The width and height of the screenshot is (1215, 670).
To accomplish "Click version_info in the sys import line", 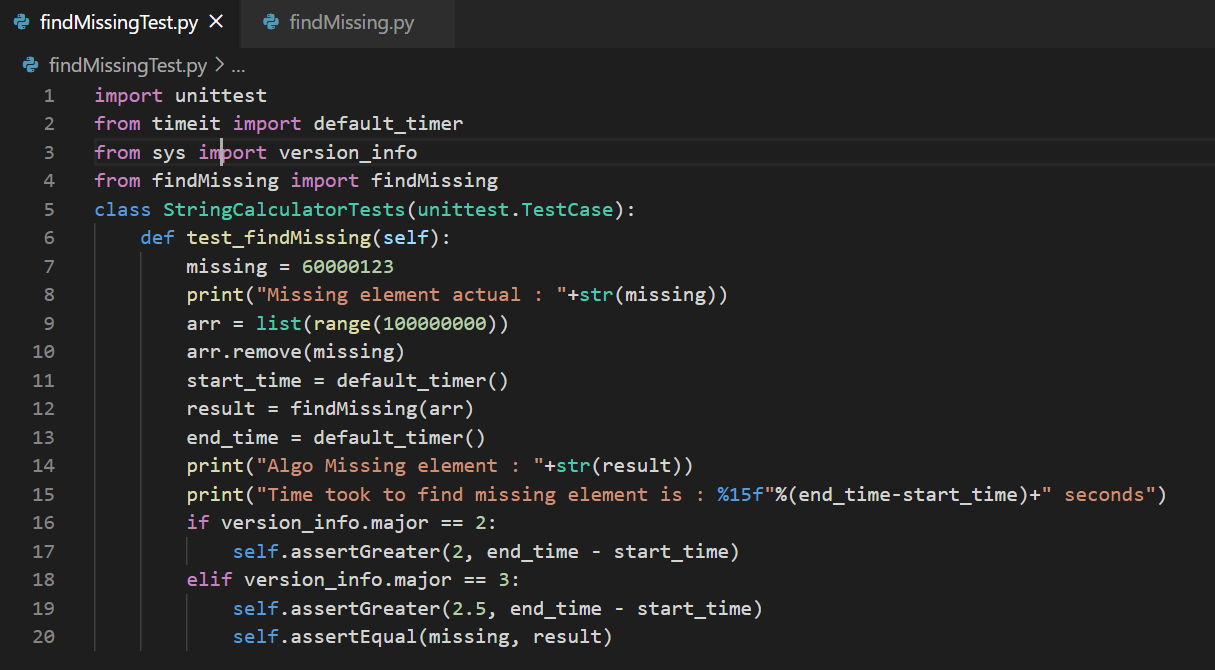I will coord(346,151).
